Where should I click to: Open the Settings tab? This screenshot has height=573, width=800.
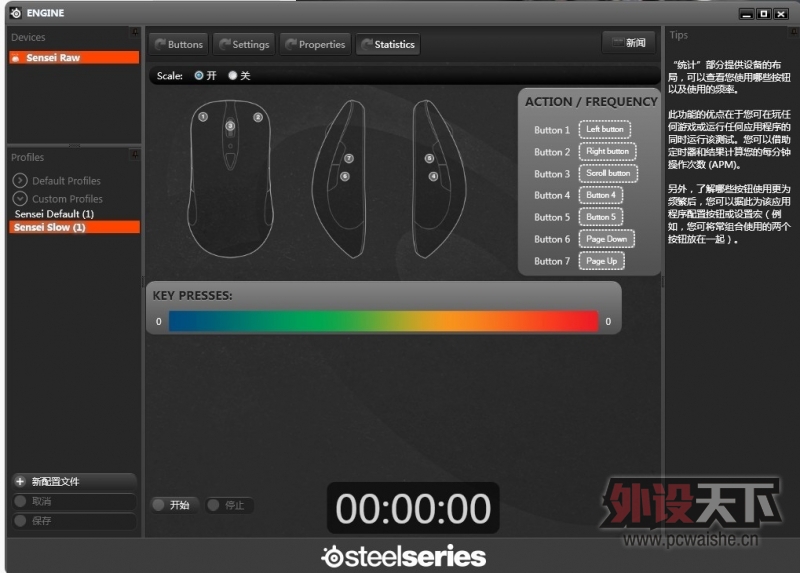[244, 44]
